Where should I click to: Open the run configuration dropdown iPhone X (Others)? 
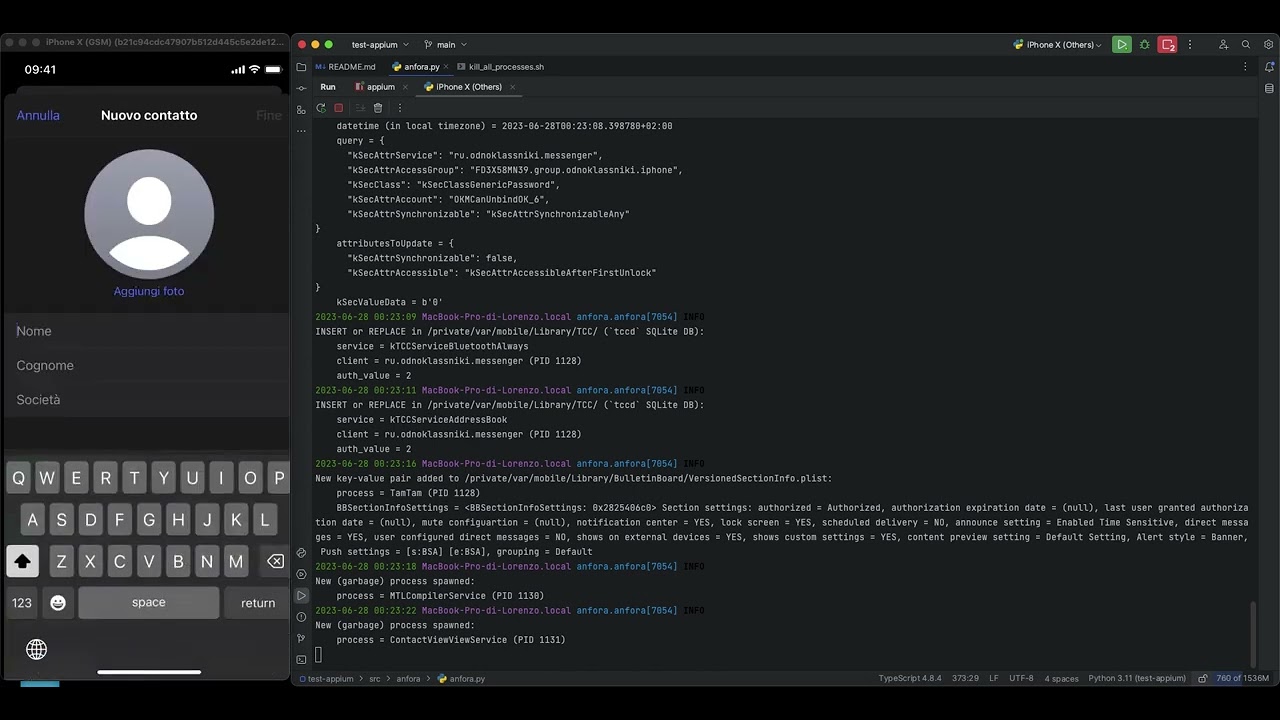1058,45
